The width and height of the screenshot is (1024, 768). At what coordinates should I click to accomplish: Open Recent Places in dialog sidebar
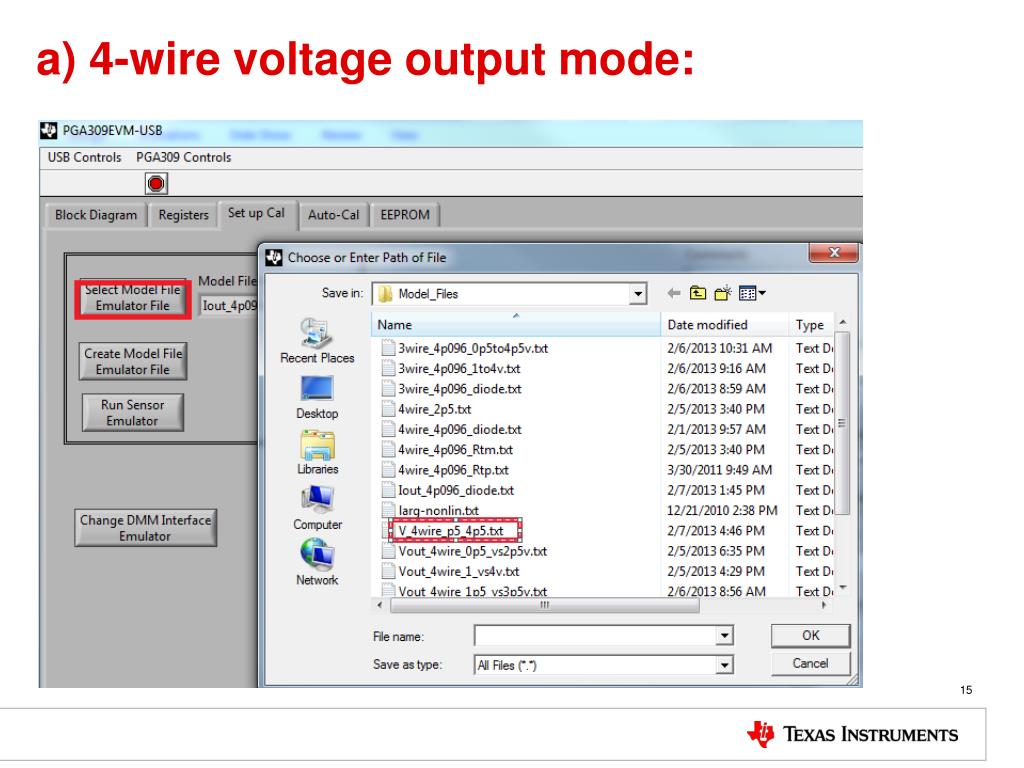317,341
